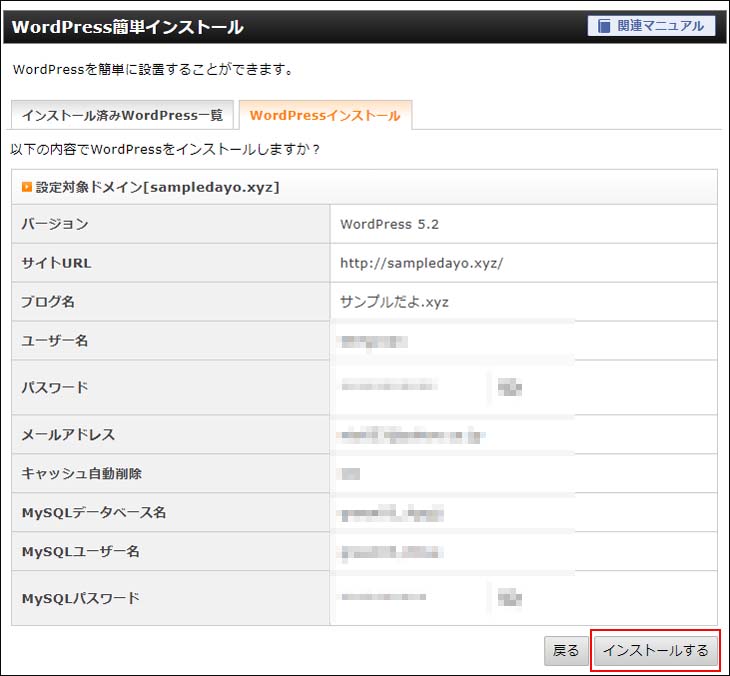
Task: Select the value WordPress 5.2
Action: pos(390,224)
